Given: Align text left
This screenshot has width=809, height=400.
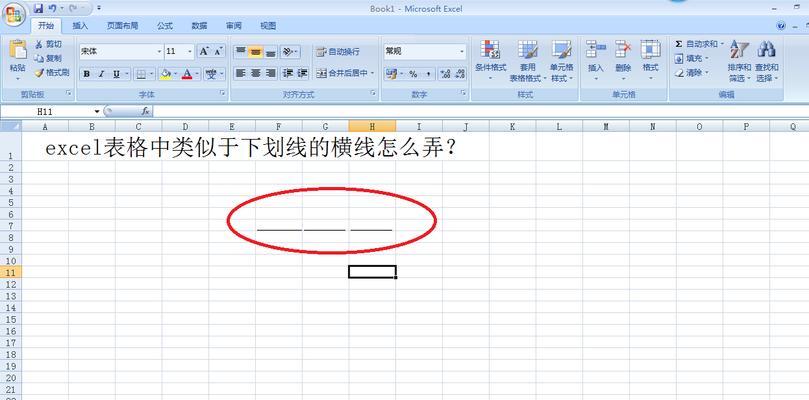Looking at the screenshot, I should (240, 74).
